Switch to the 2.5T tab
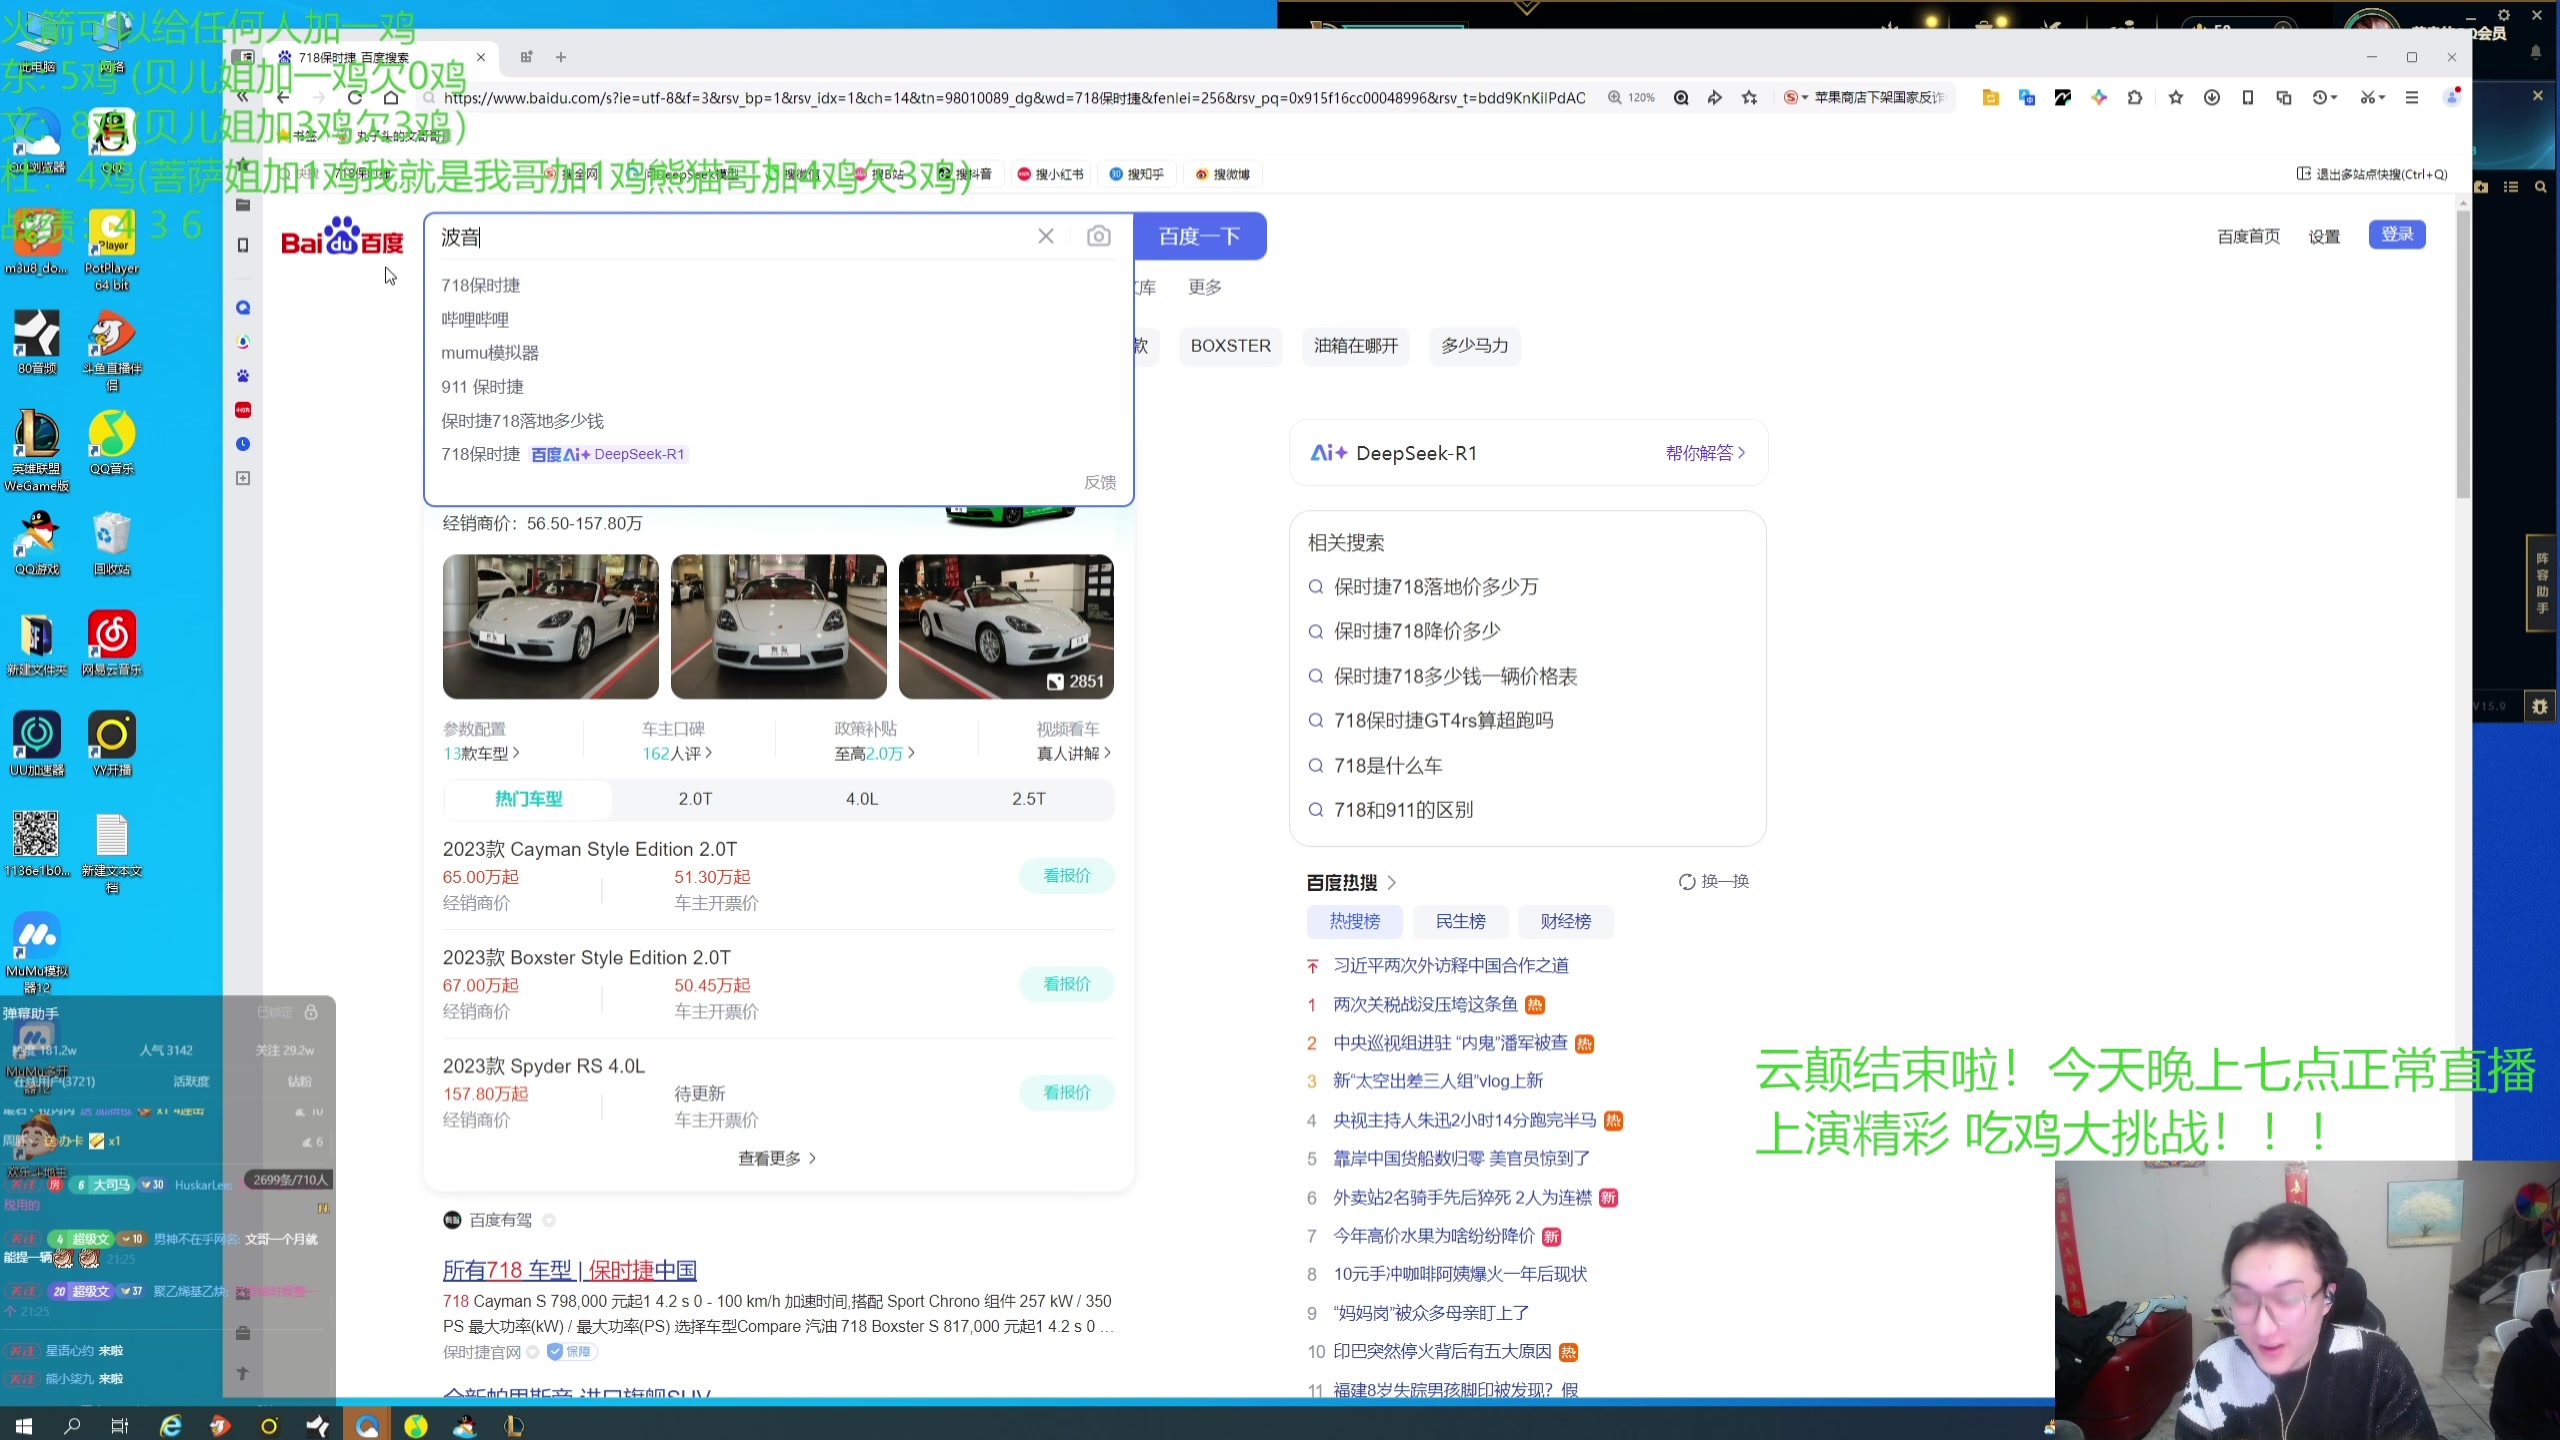This screenshot has height=1440, width=2560. coord(1029,799)
